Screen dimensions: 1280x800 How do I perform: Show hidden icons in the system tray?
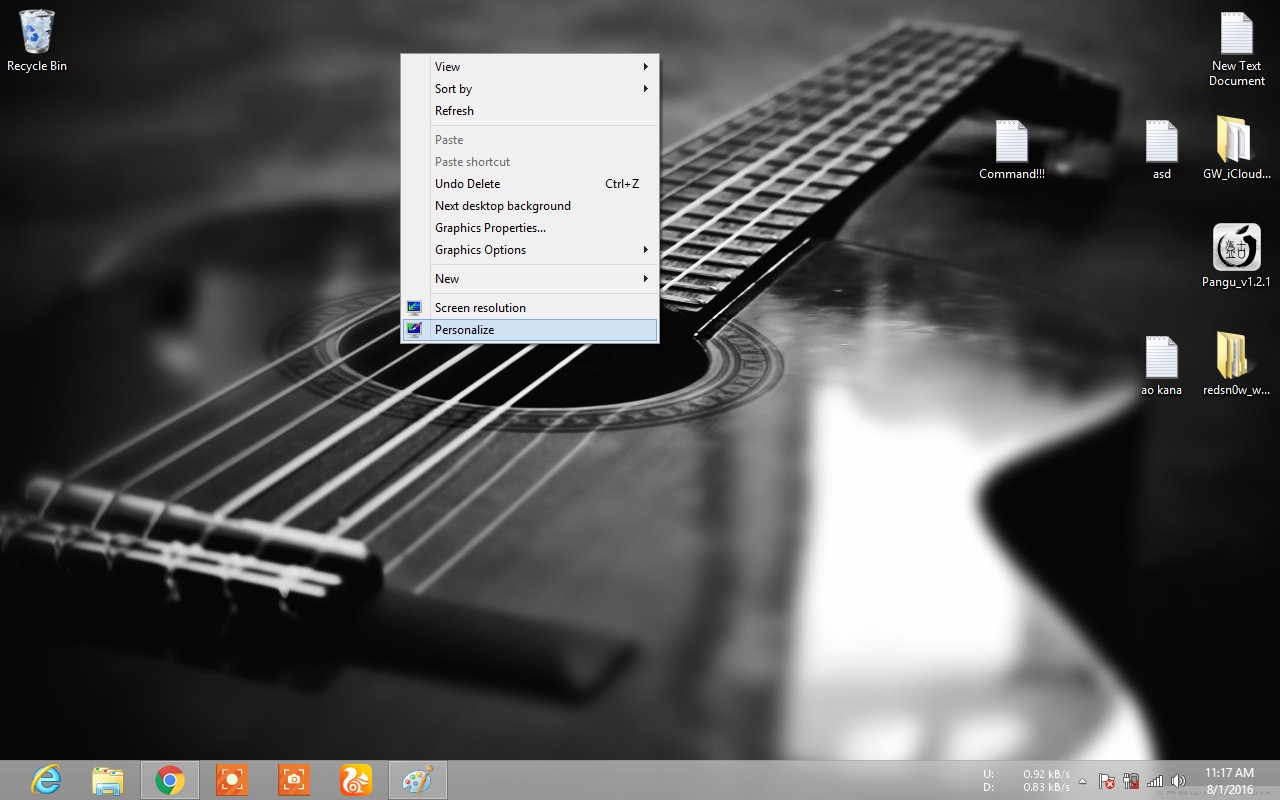1081,780
